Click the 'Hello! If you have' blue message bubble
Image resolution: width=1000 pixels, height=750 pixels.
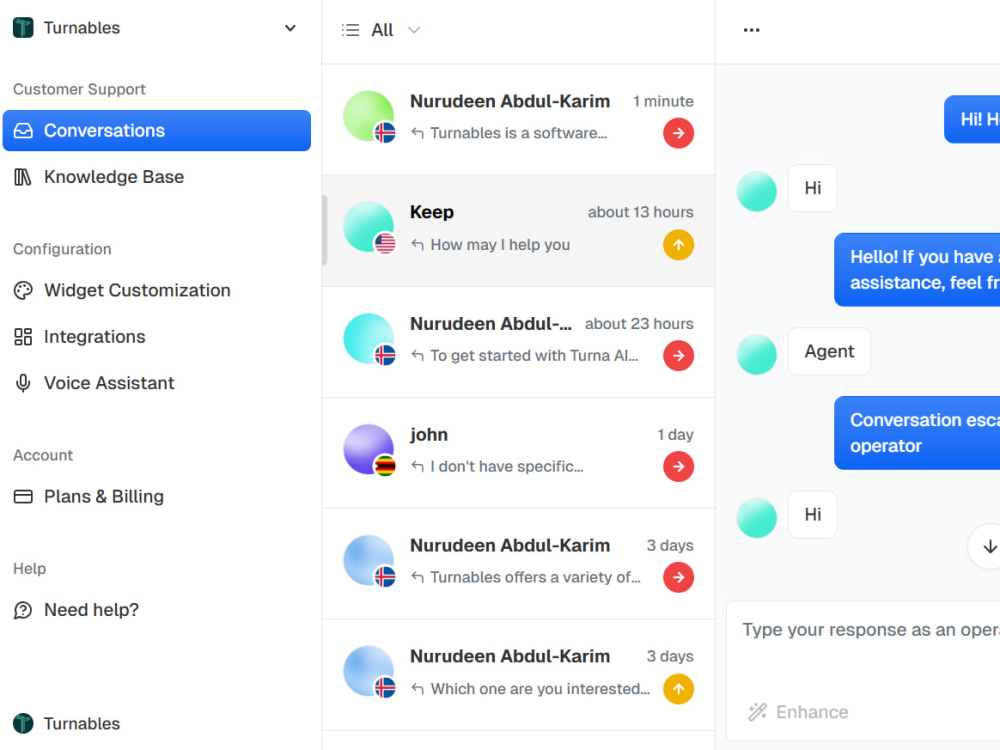917,270
